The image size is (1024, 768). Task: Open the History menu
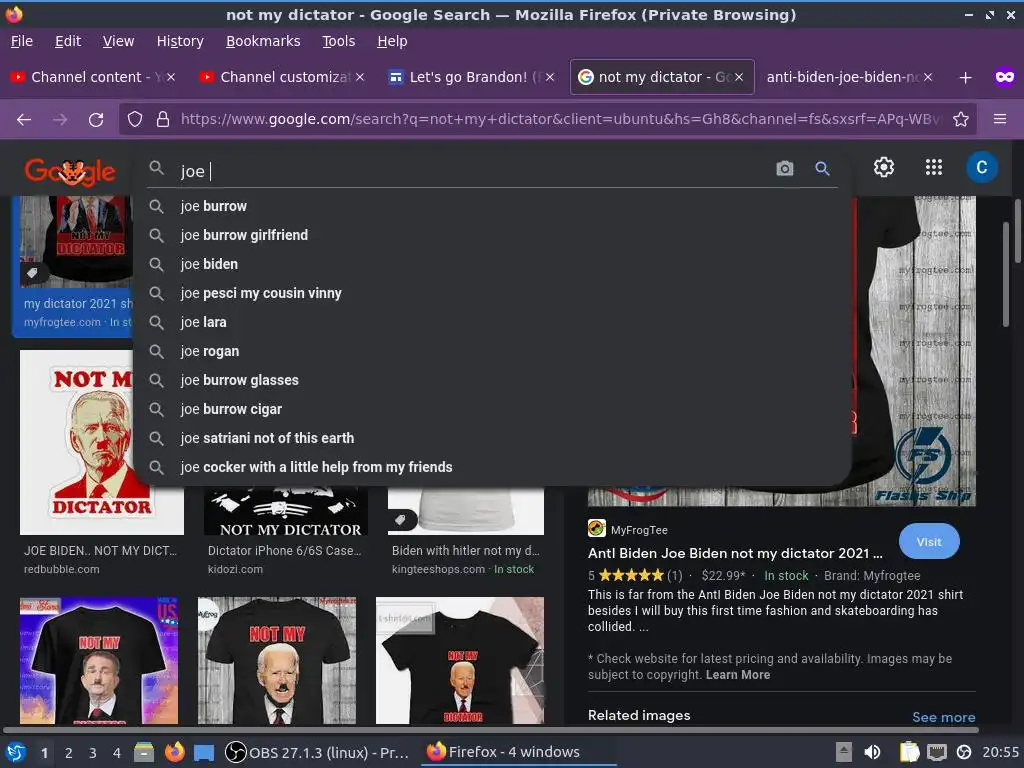pos(180,41)
